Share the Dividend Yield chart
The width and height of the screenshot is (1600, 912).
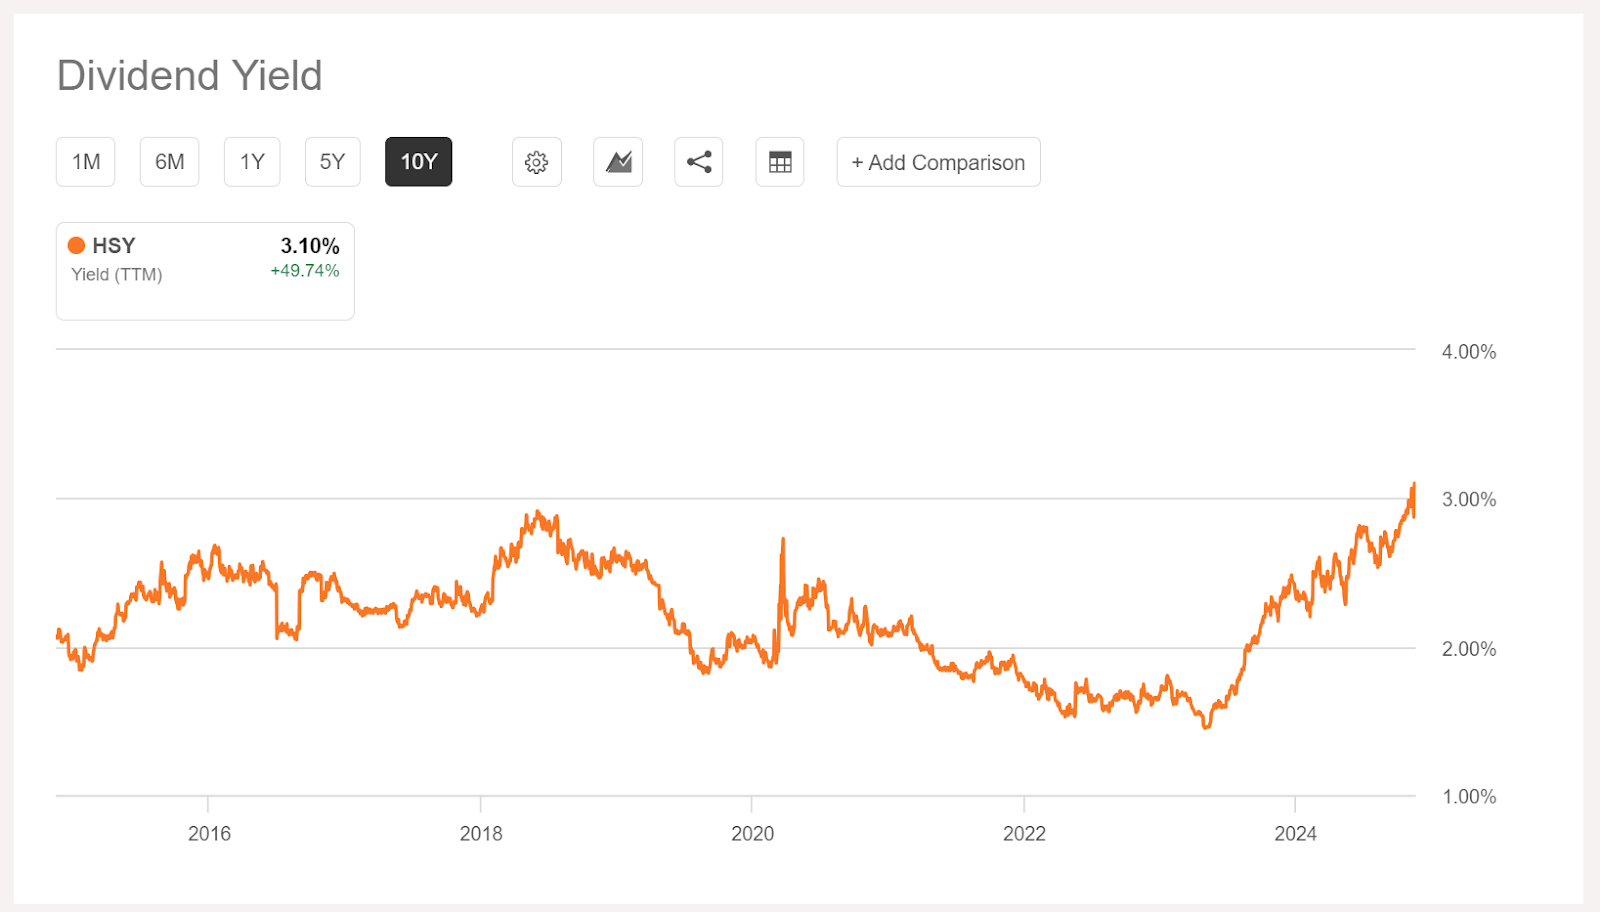[x=698, y=161]
